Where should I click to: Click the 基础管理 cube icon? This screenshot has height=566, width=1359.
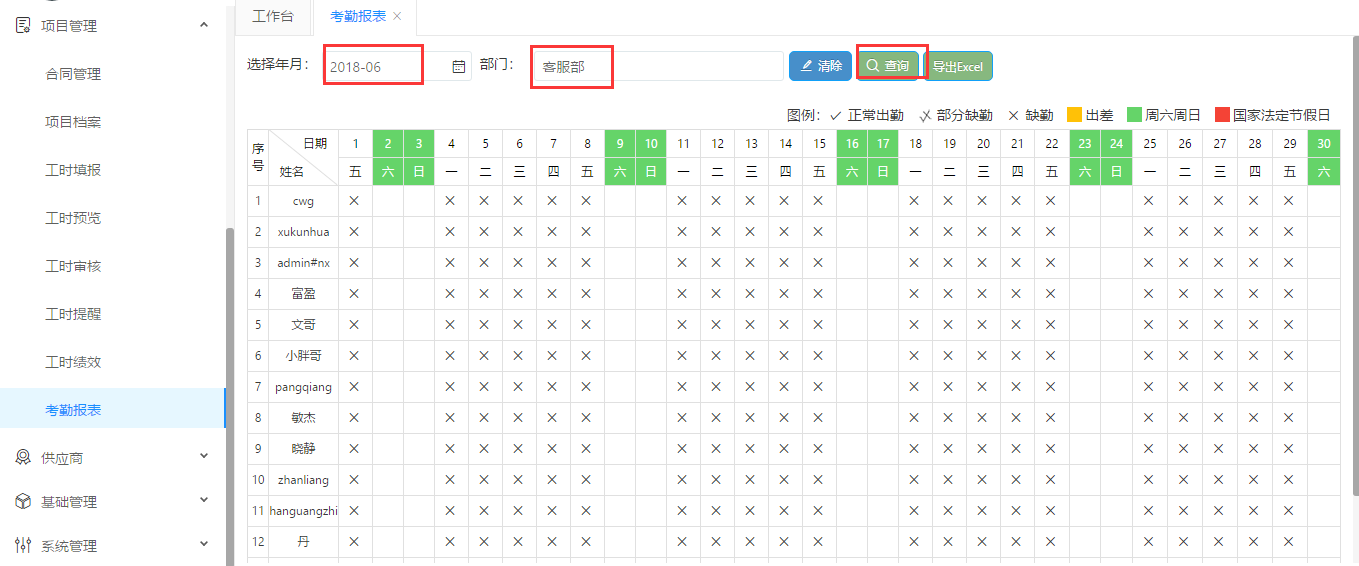coord(23,501)
